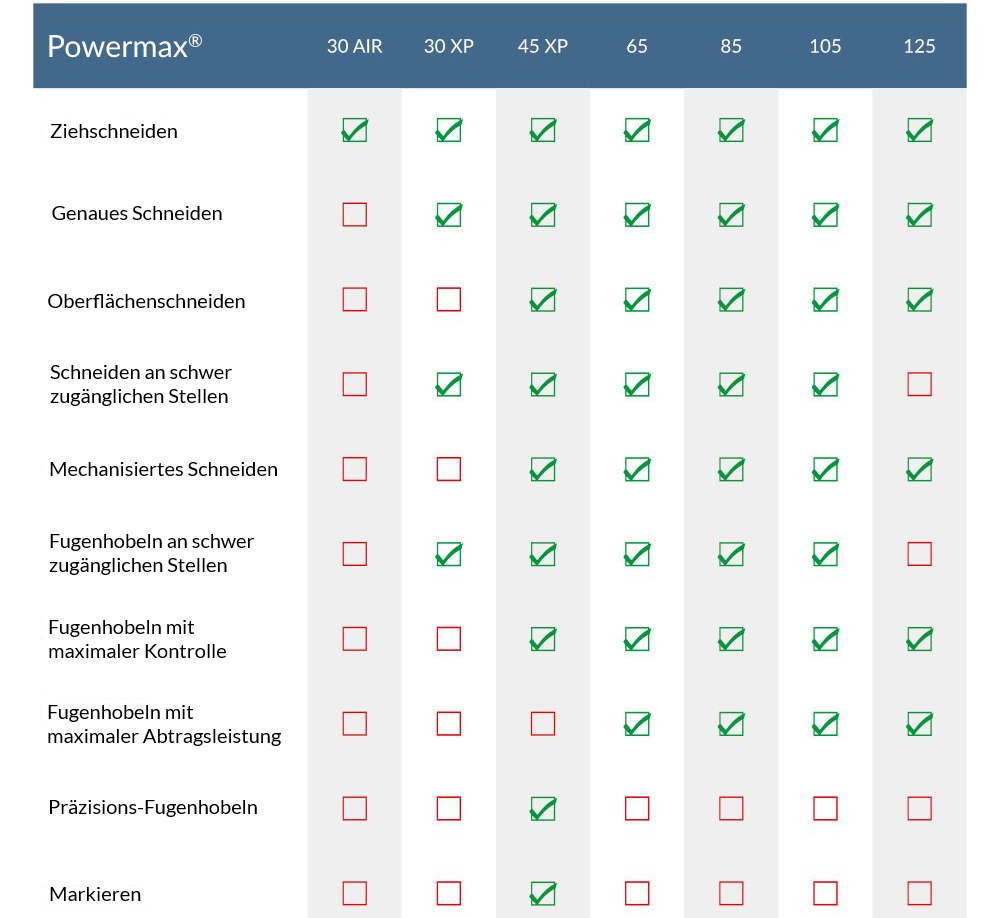
Task: Toggle Mechanisiertes Schneiden checkbox for 45 XP
Action: 543,469
